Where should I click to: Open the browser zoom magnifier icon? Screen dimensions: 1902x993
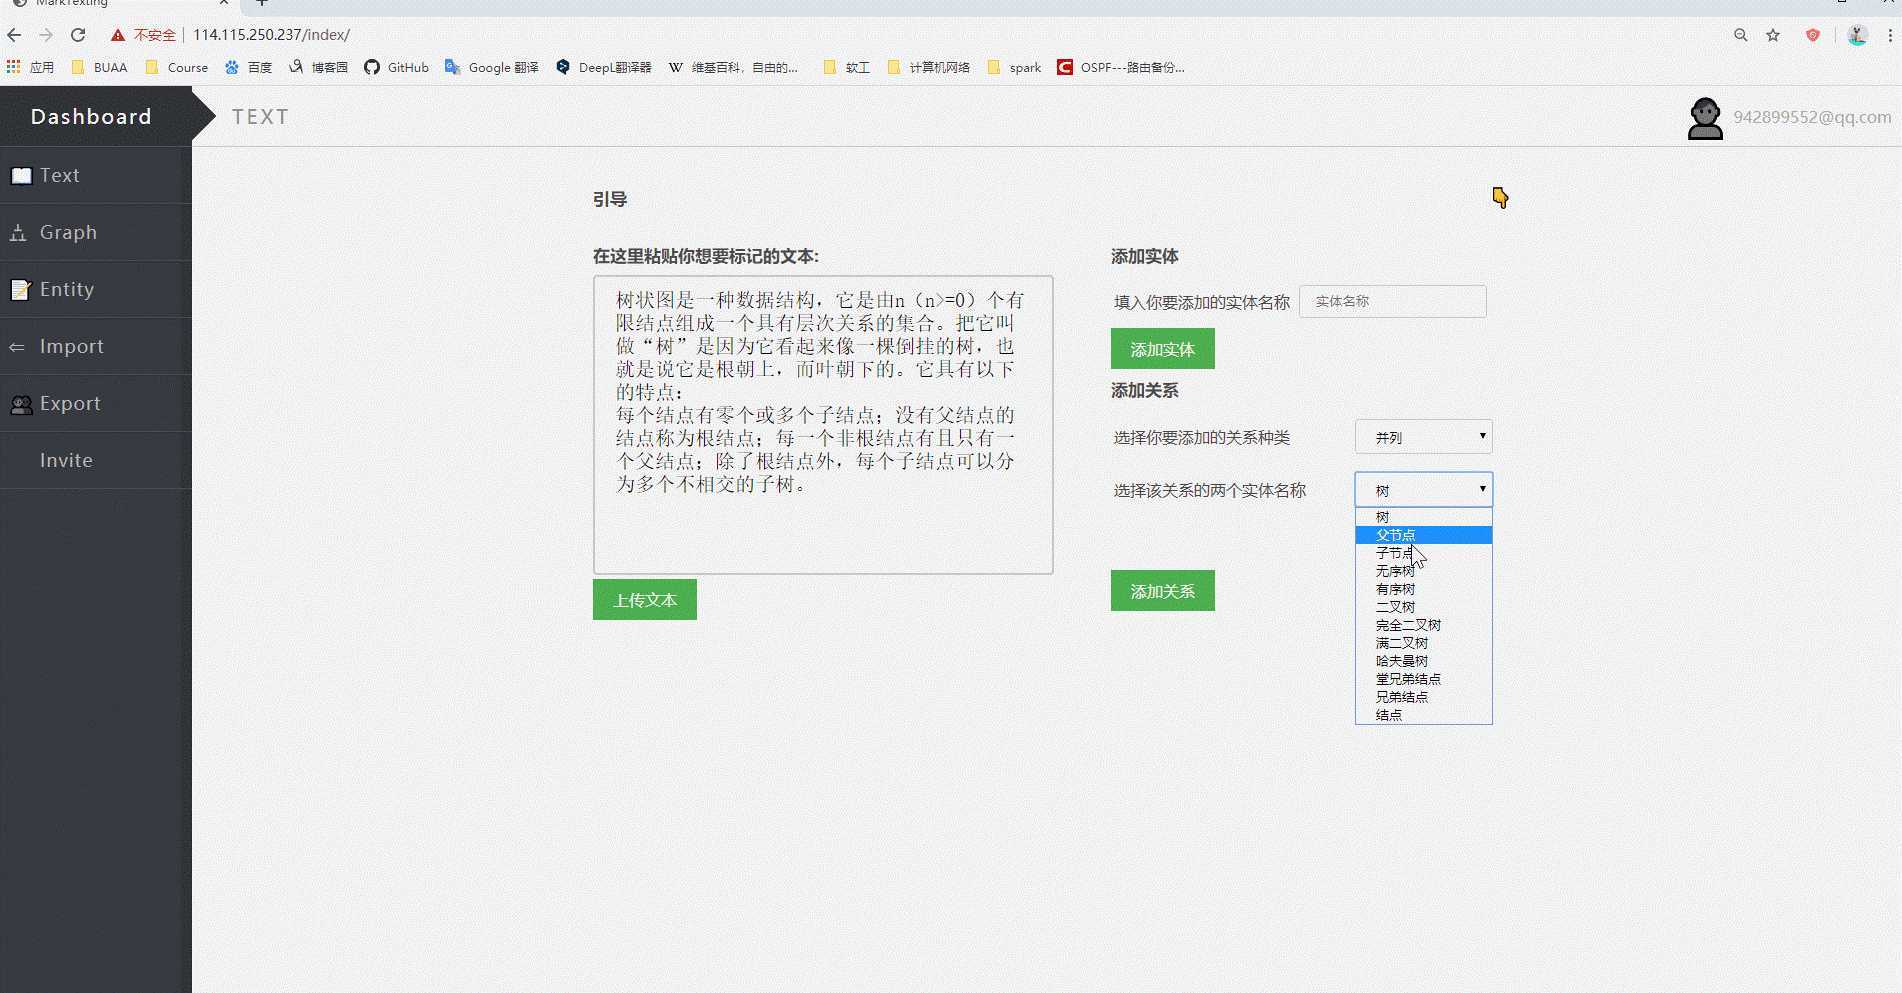[1741, 35]
